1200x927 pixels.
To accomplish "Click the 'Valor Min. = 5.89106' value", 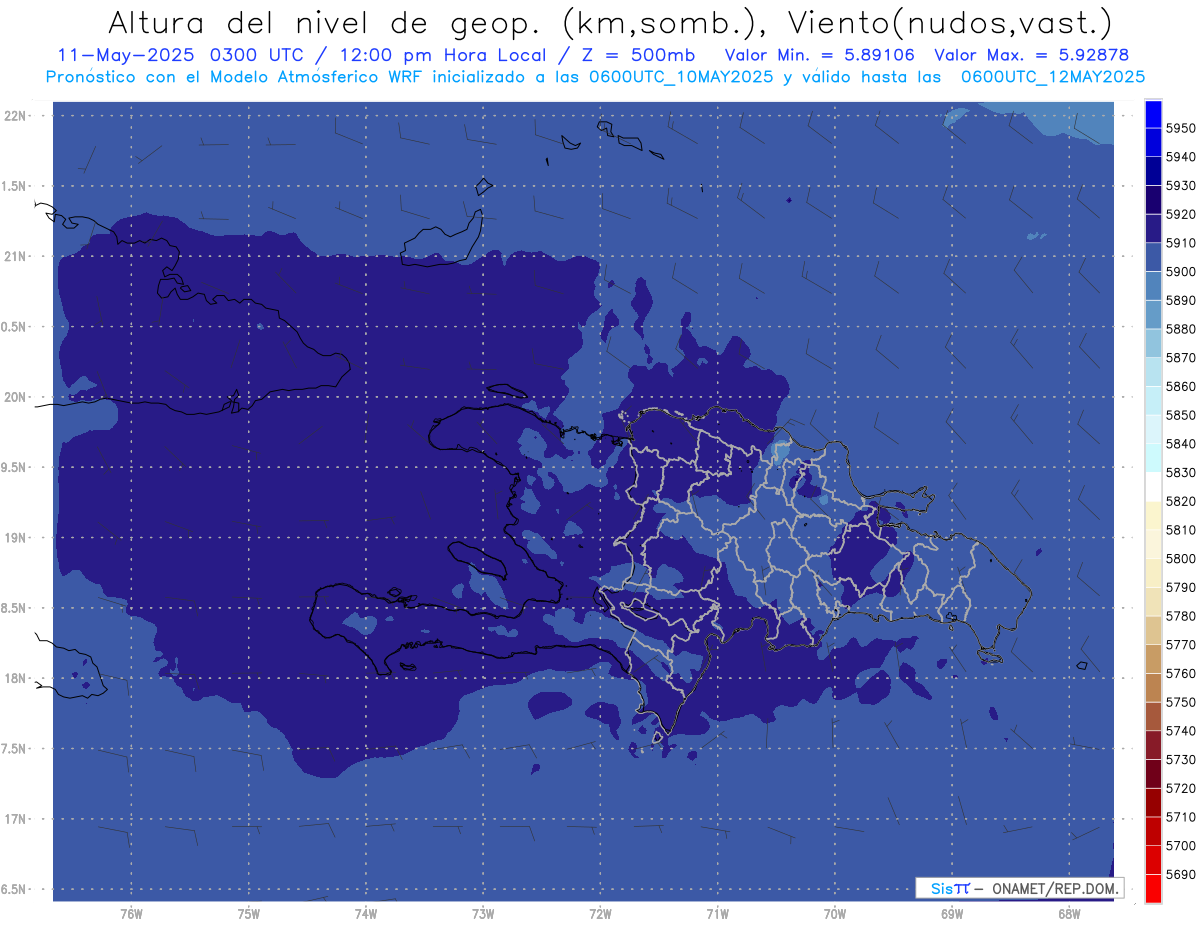I will click(x=819, y=55).
